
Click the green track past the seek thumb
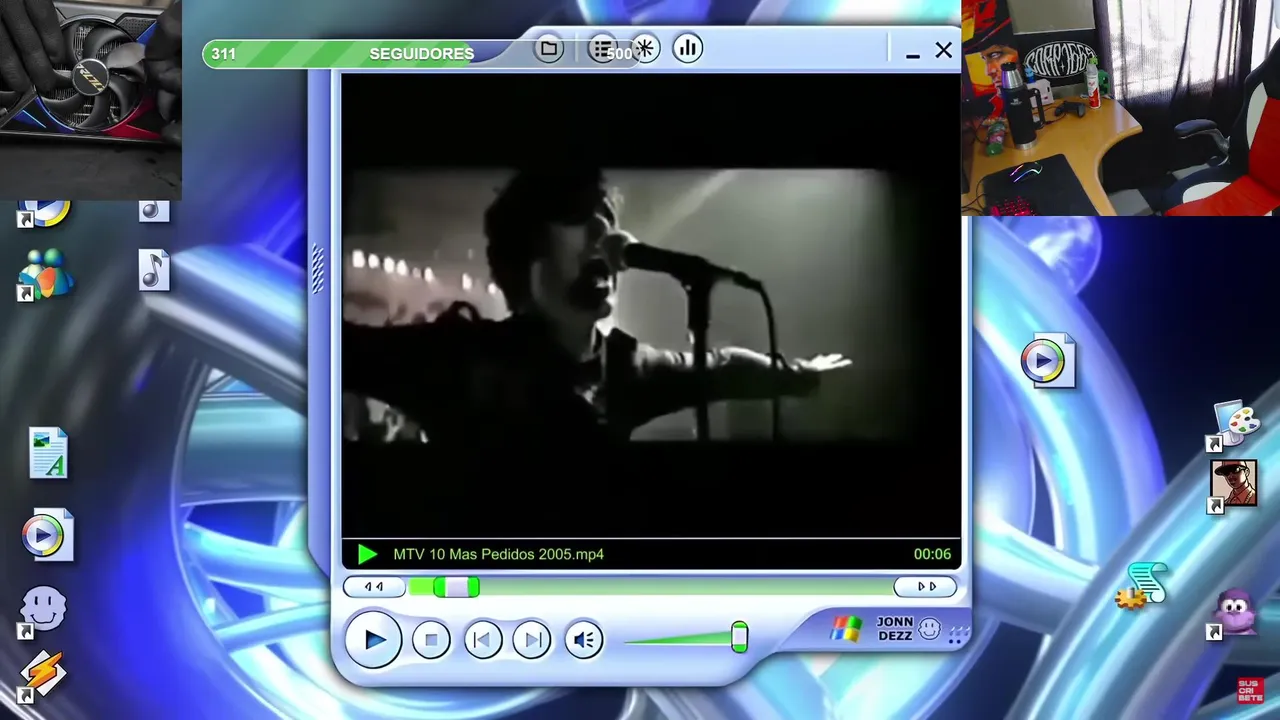pyautogui.click(x=686, y=587)
